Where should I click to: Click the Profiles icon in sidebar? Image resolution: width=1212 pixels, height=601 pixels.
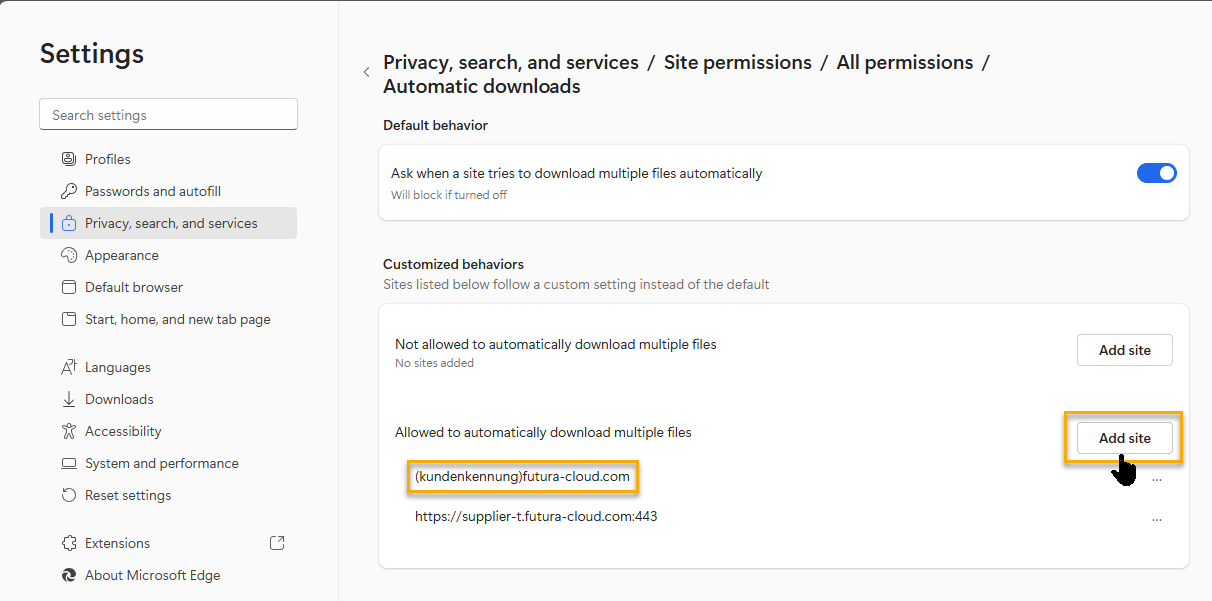click(69, 159)
